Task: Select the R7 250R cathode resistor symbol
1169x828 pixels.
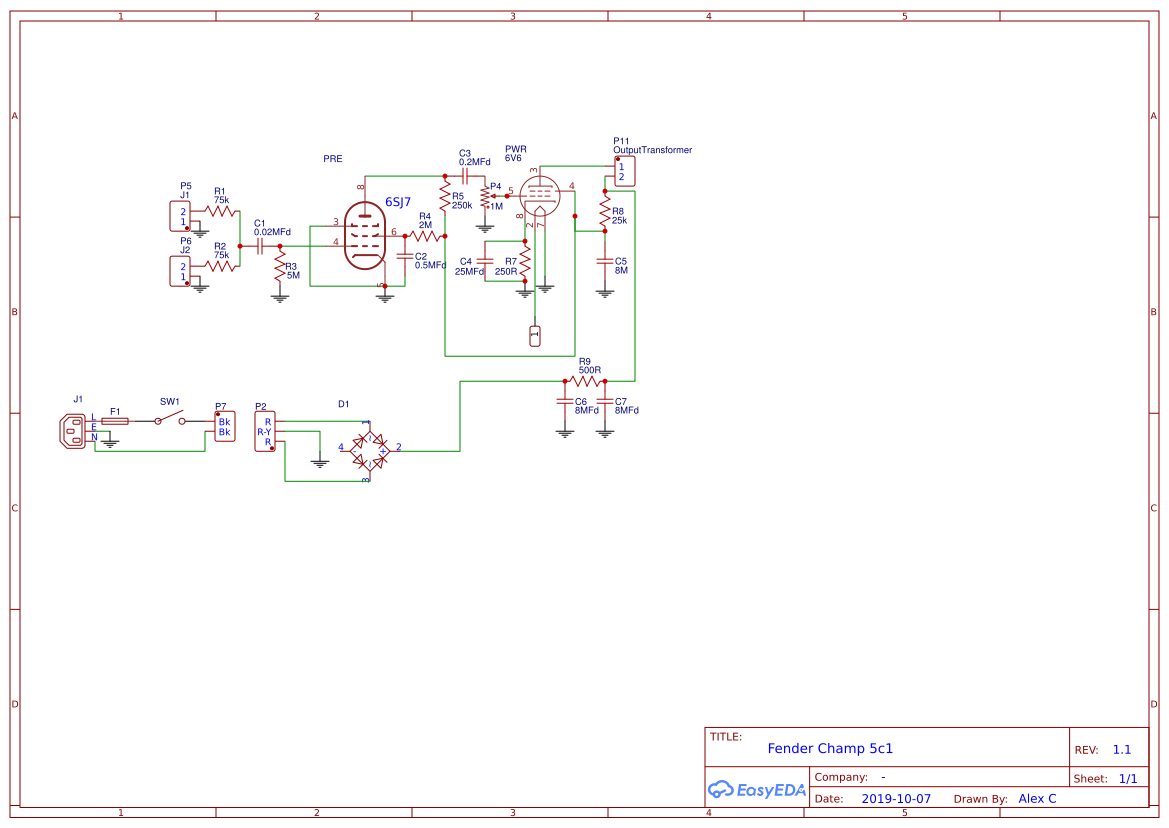Action: click(525, 262)
